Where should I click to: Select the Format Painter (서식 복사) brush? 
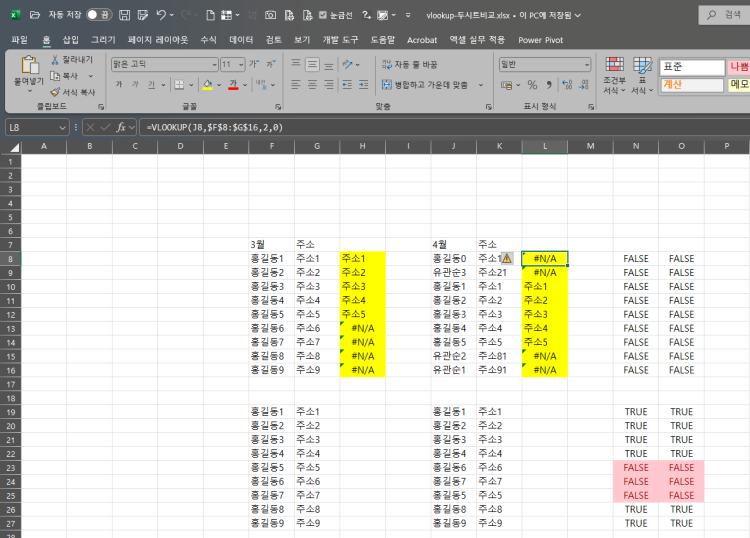pyautogui.click(x=55, y=91)
